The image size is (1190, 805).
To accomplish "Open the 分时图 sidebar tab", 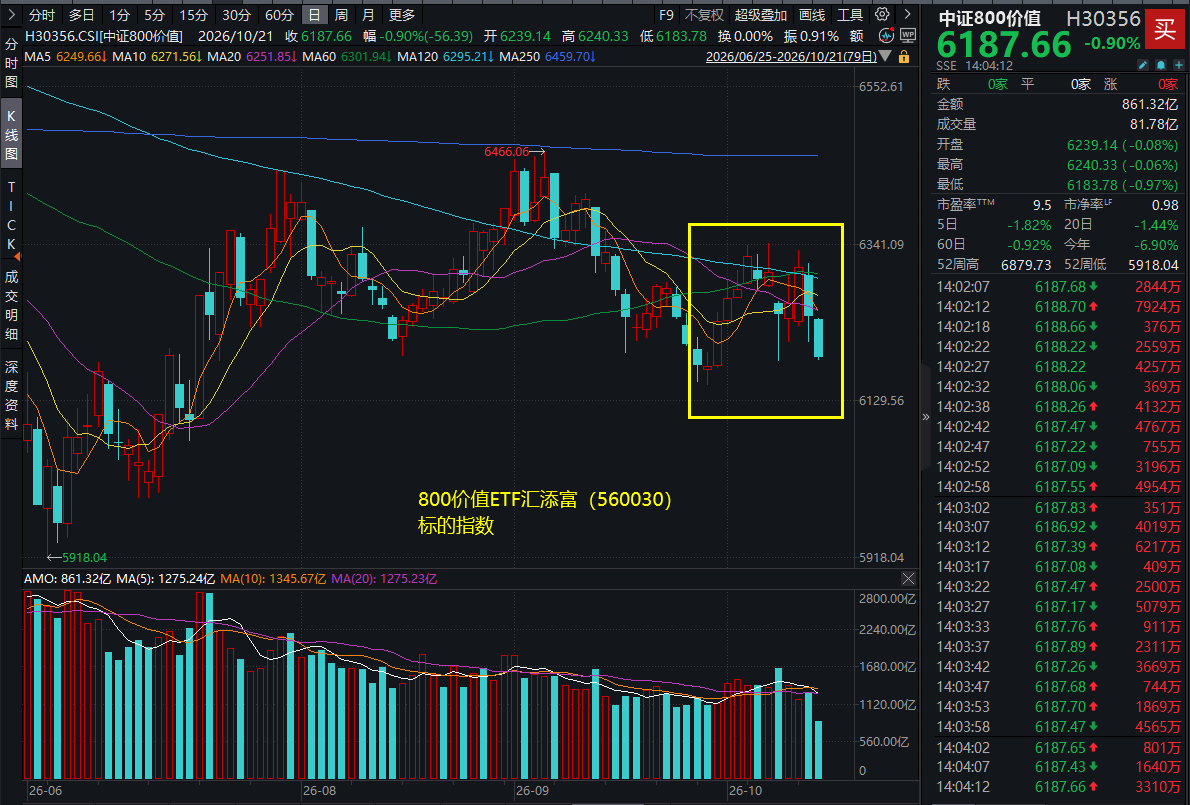I will tap(11, 63).
